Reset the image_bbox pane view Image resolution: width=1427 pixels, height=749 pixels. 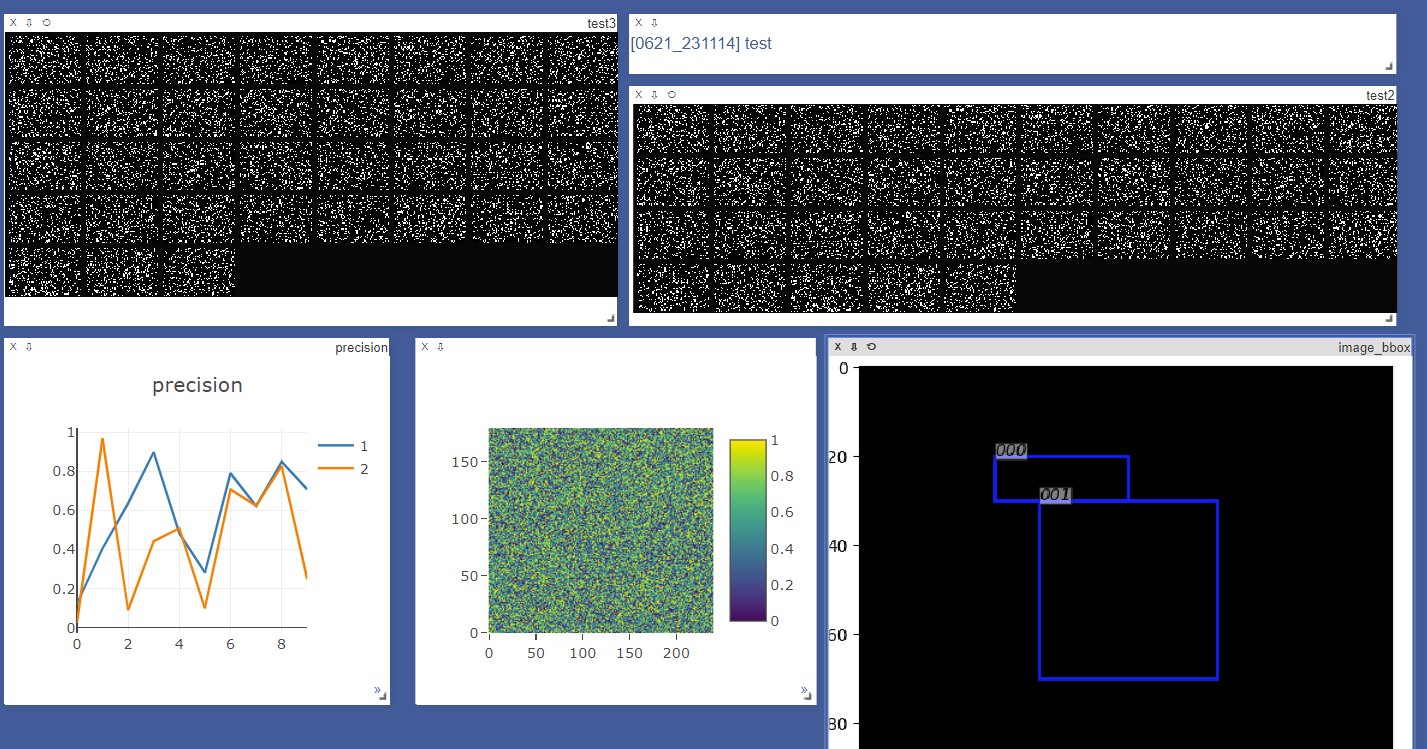(871, 346)
